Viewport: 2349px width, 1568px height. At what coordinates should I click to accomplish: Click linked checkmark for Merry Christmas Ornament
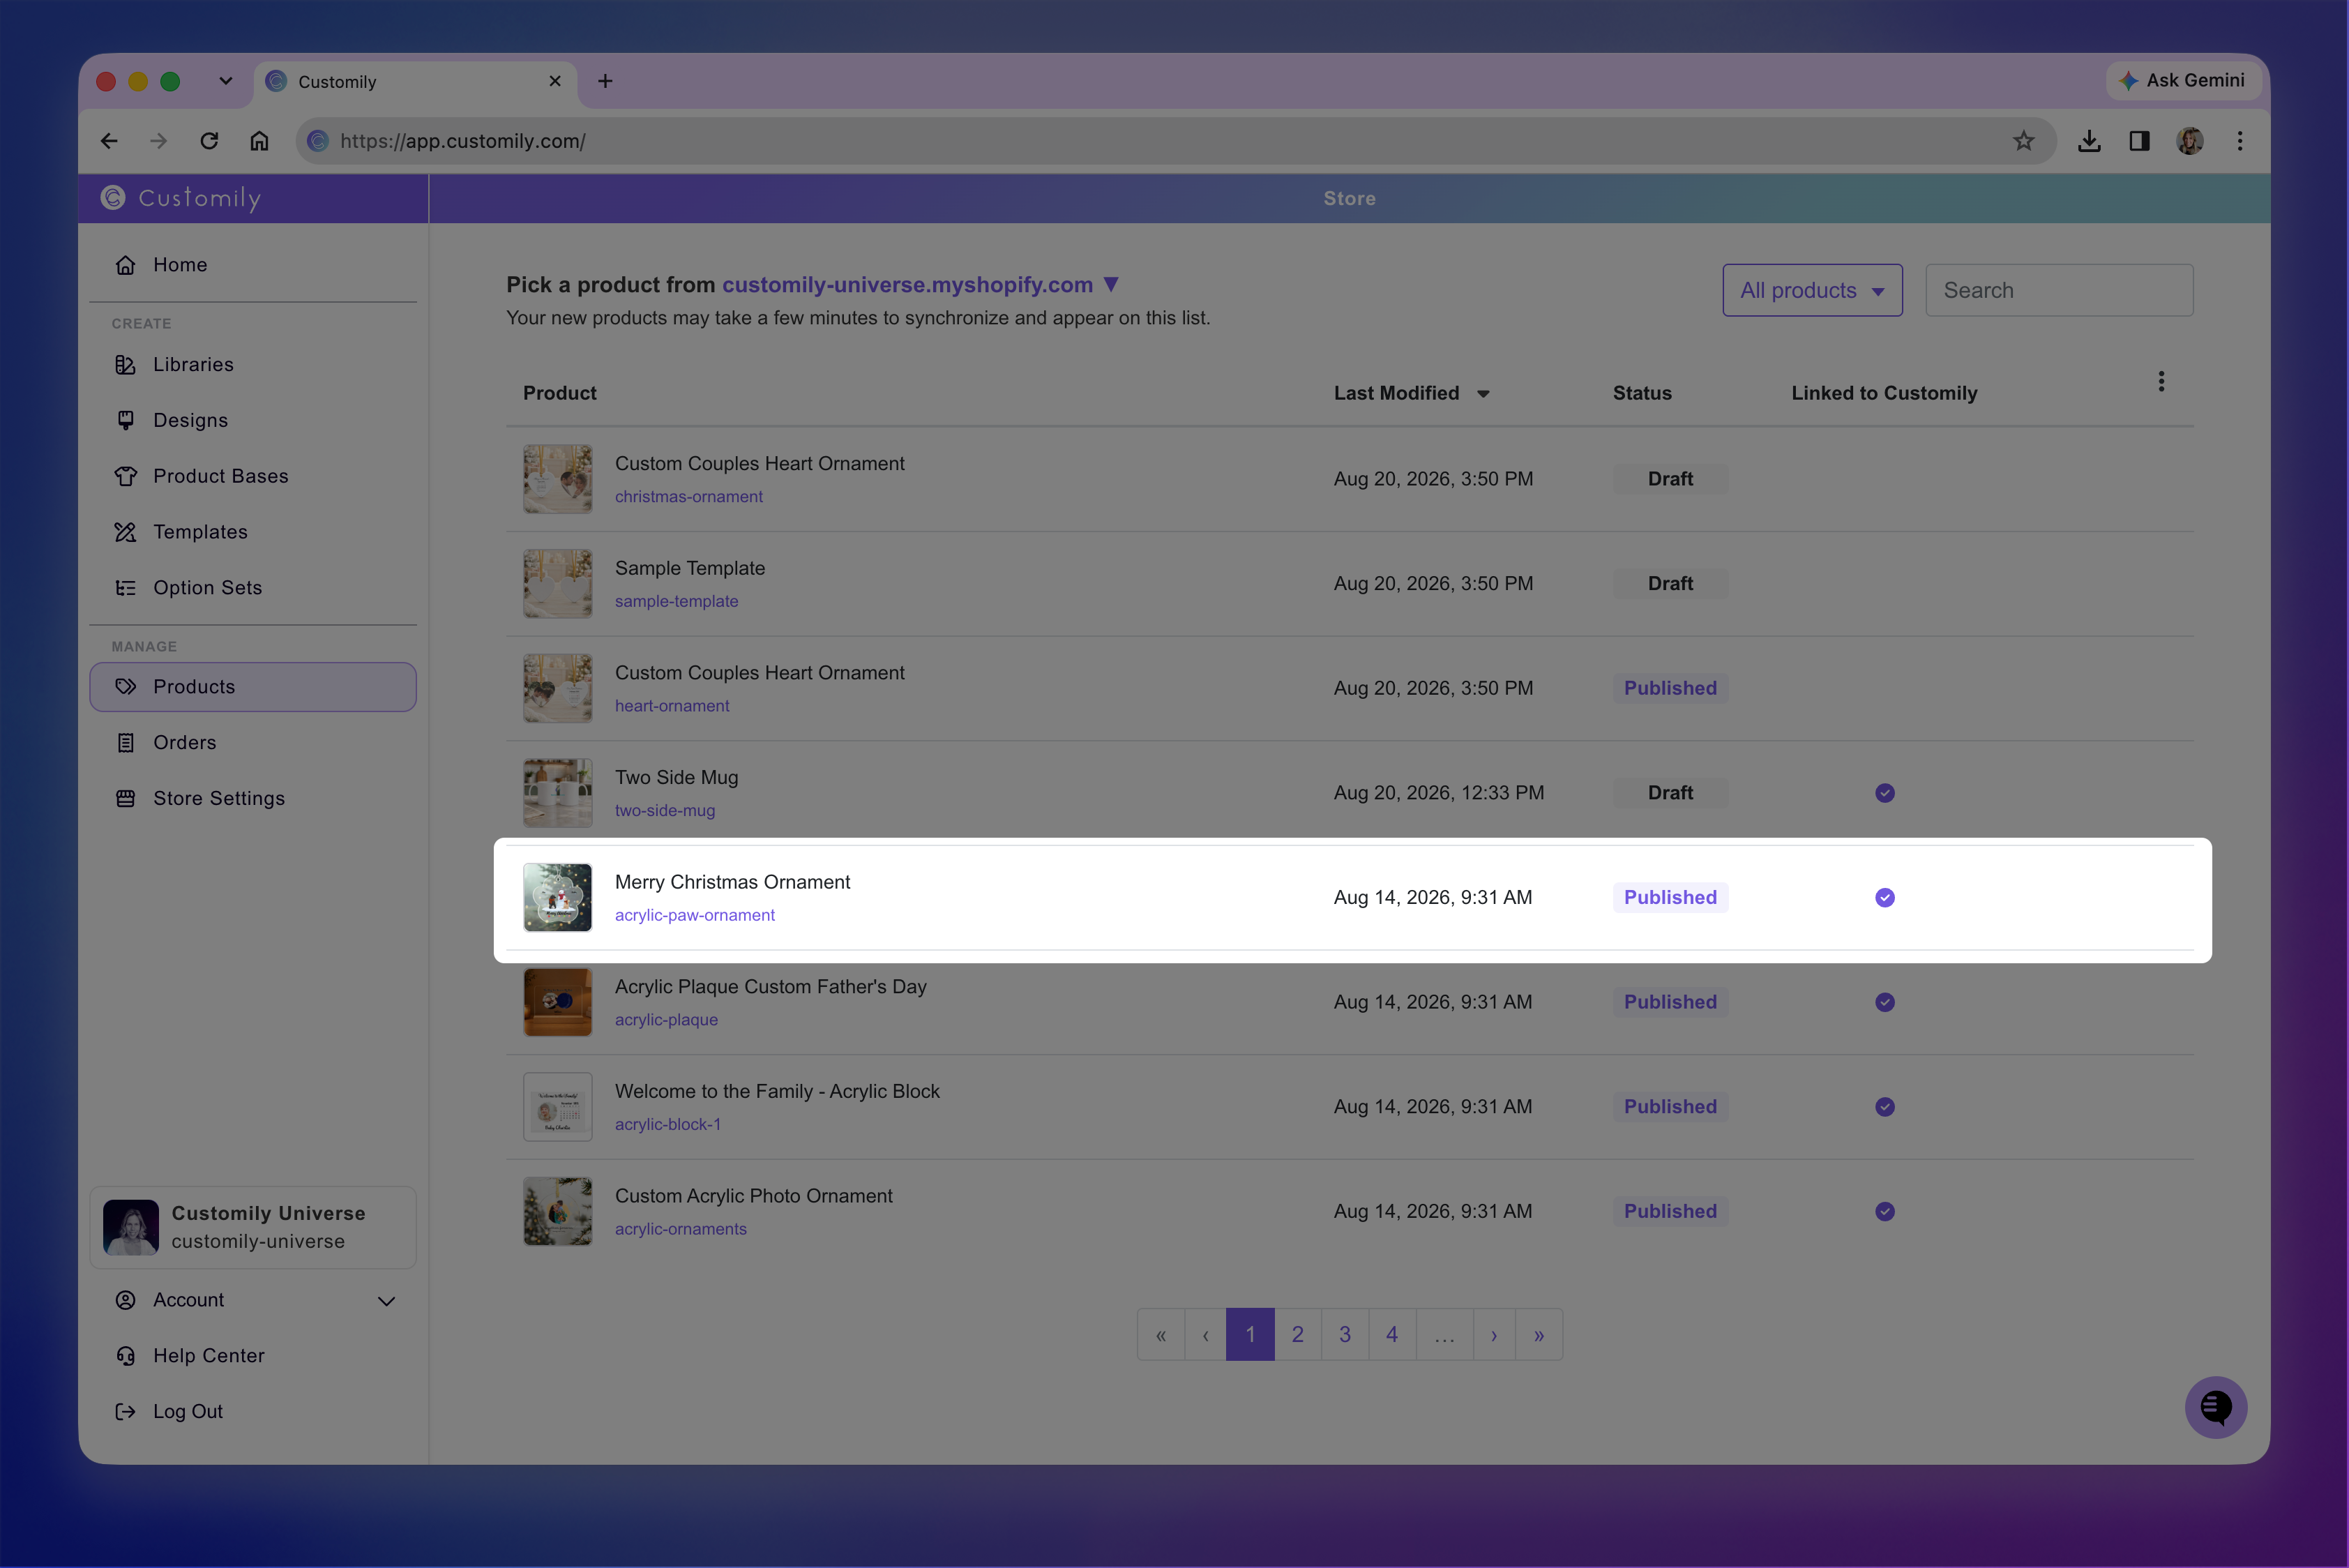point(1885,898)
